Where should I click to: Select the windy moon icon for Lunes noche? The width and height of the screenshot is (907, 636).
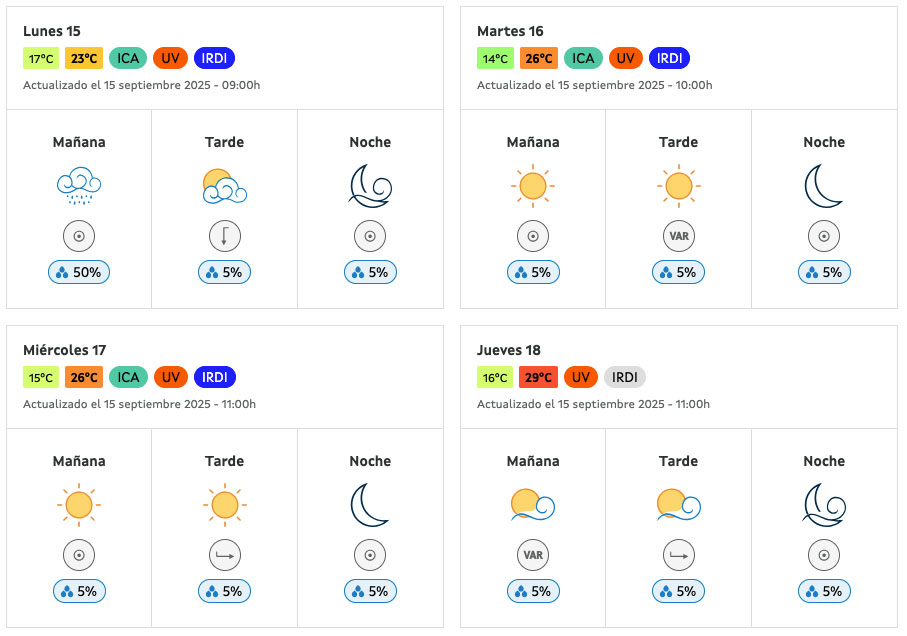pyautogui.click(x=370, y=186)
